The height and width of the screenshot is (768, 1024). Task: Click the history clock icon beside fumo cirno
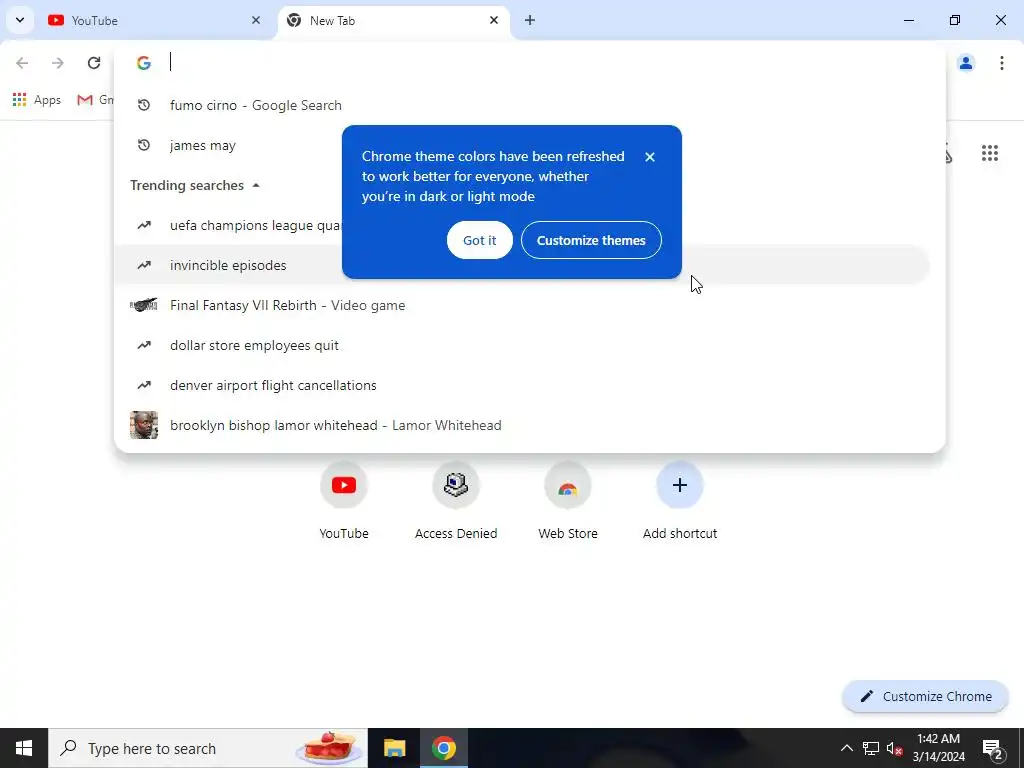pos(144,105)
